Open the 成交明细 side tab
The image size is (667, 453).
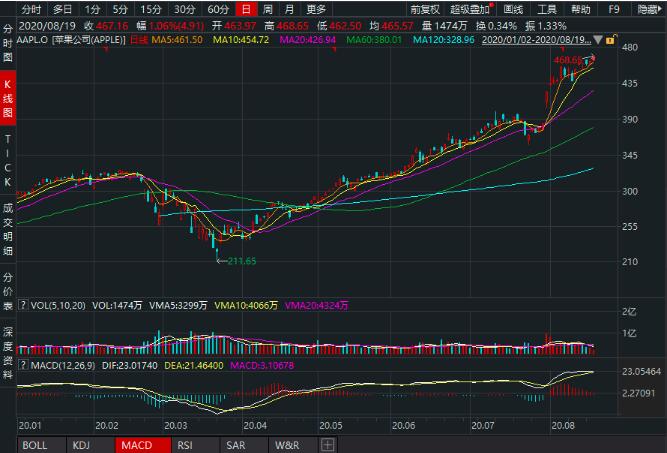coord(8,229)
